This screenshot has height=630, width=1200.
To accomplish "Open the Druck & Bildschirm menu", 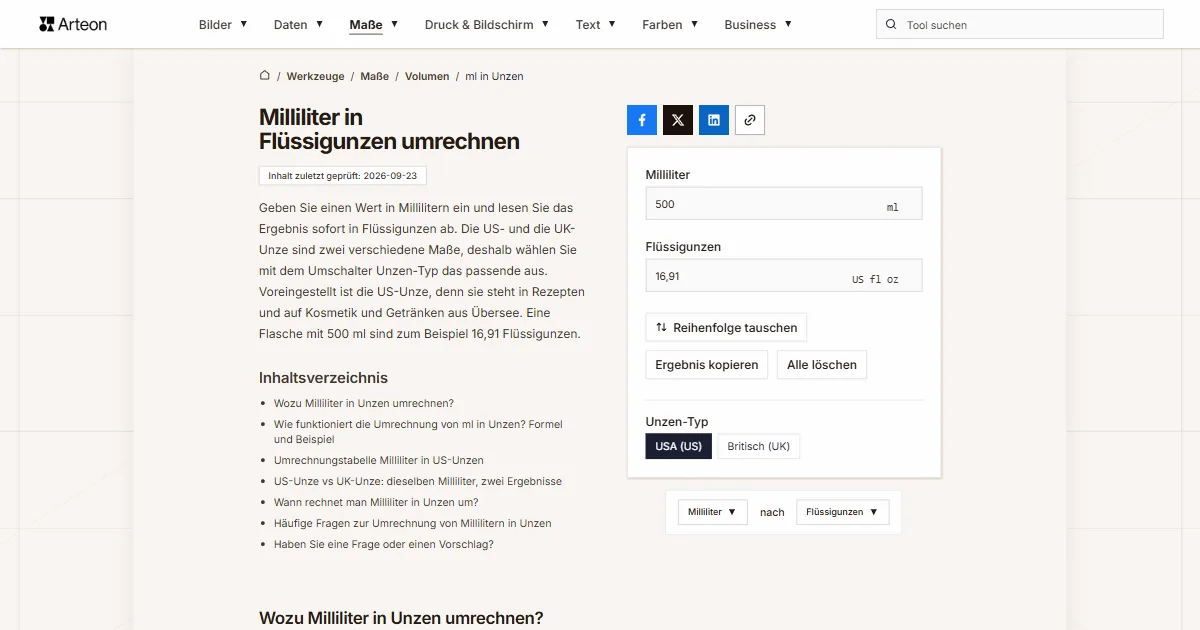I will [487, 25].
